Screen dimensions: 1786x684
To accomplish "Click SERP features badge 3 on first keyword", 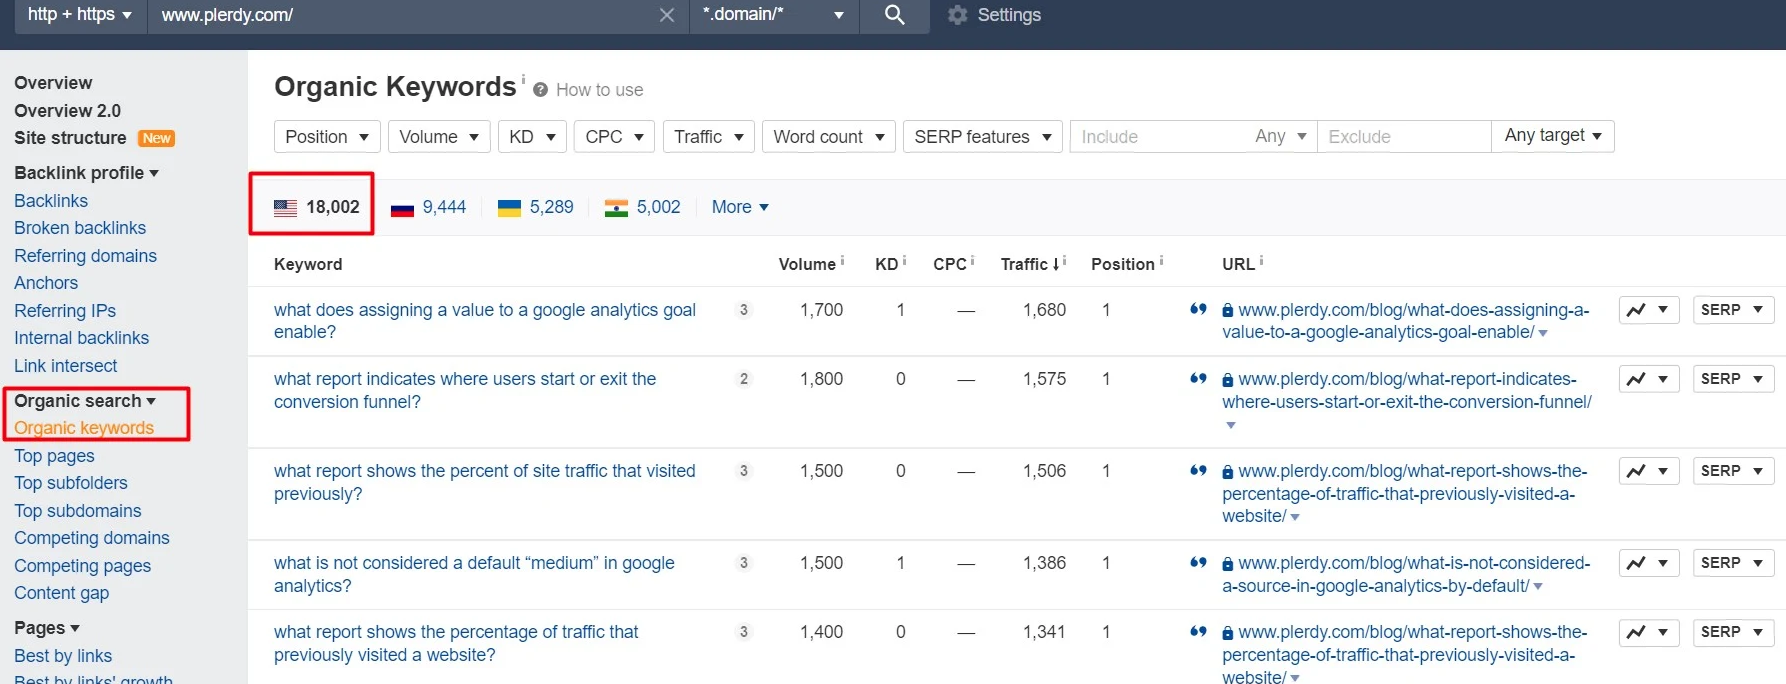I will coord(743,310).
